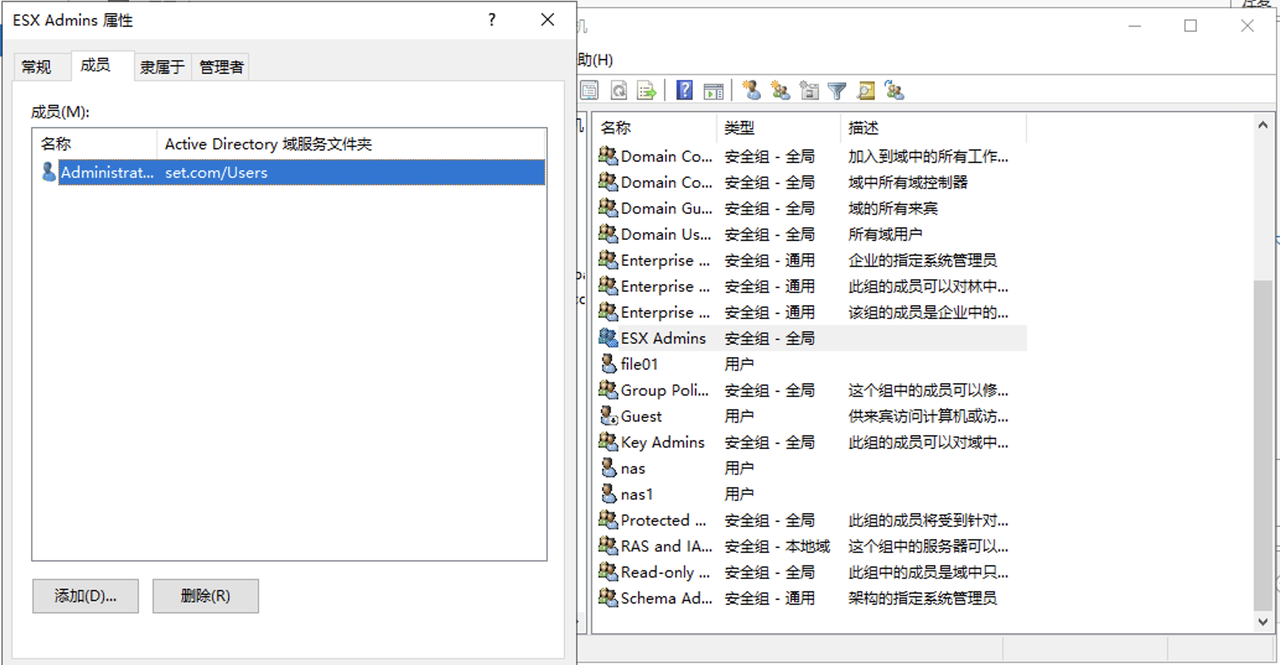Sort the list by the 类型 column header
The width and height of the screenshot is (1280, 665).
click(778, 128)
